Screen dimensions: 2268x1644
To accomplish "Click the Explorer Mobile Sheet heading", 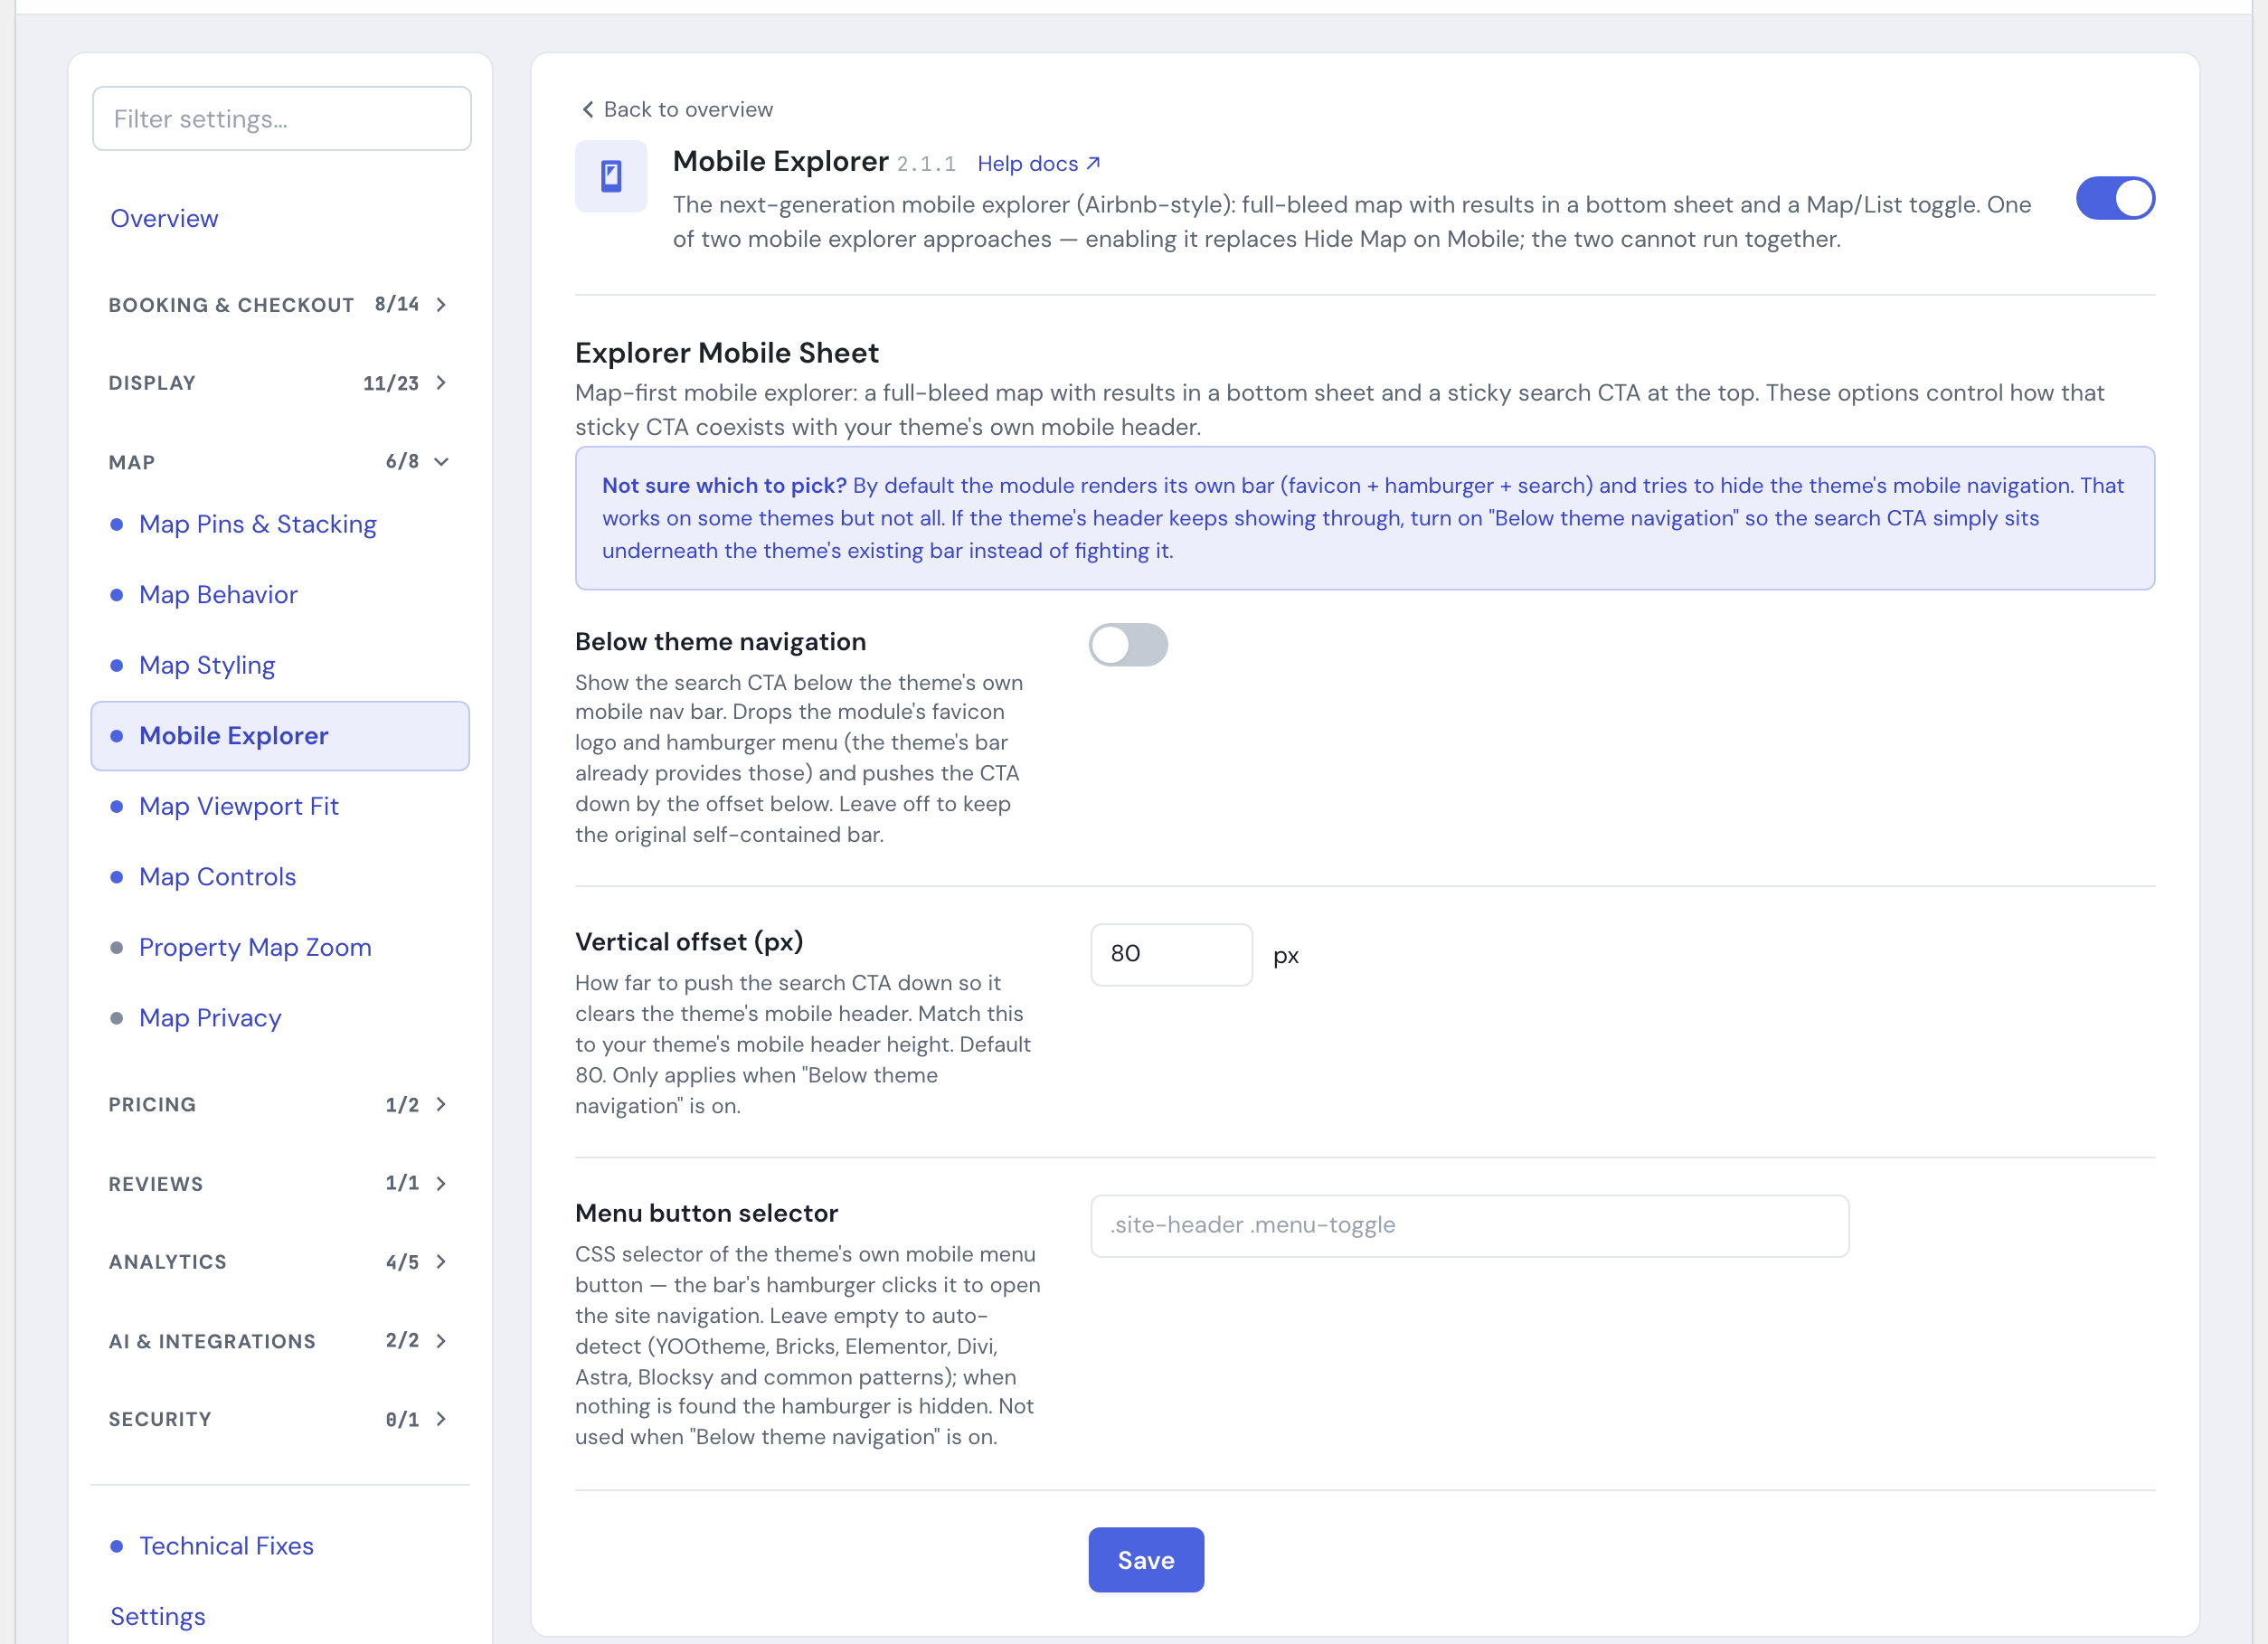I will click(x=727, y=353).
